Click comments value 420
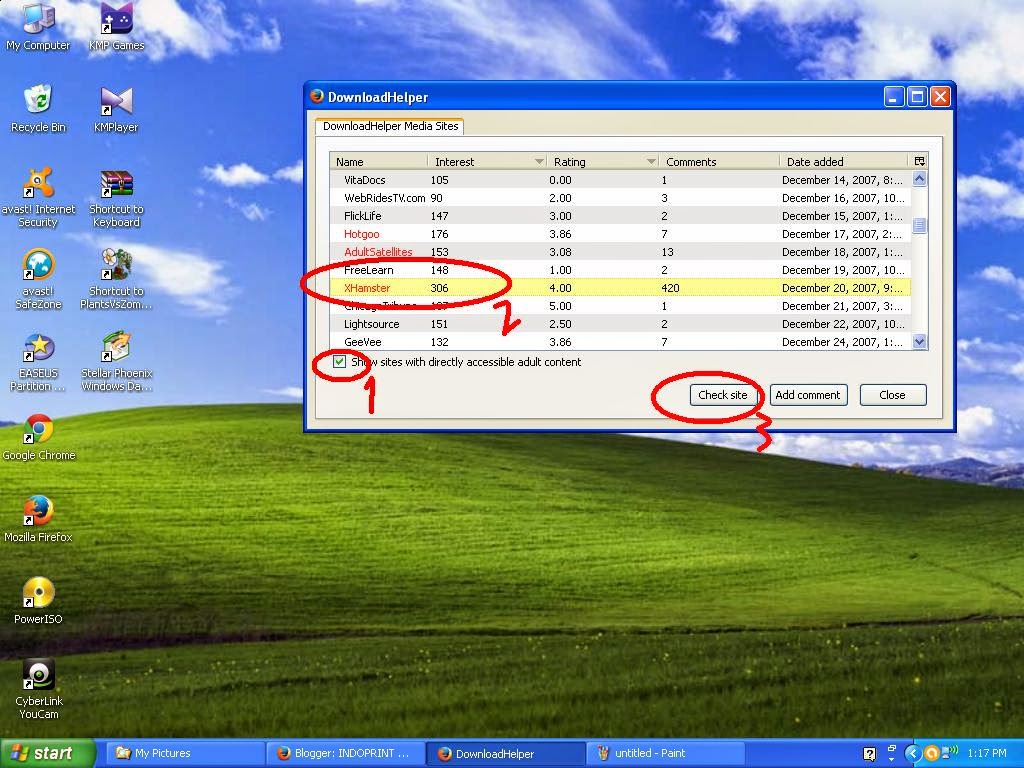 tap(670, 287)
